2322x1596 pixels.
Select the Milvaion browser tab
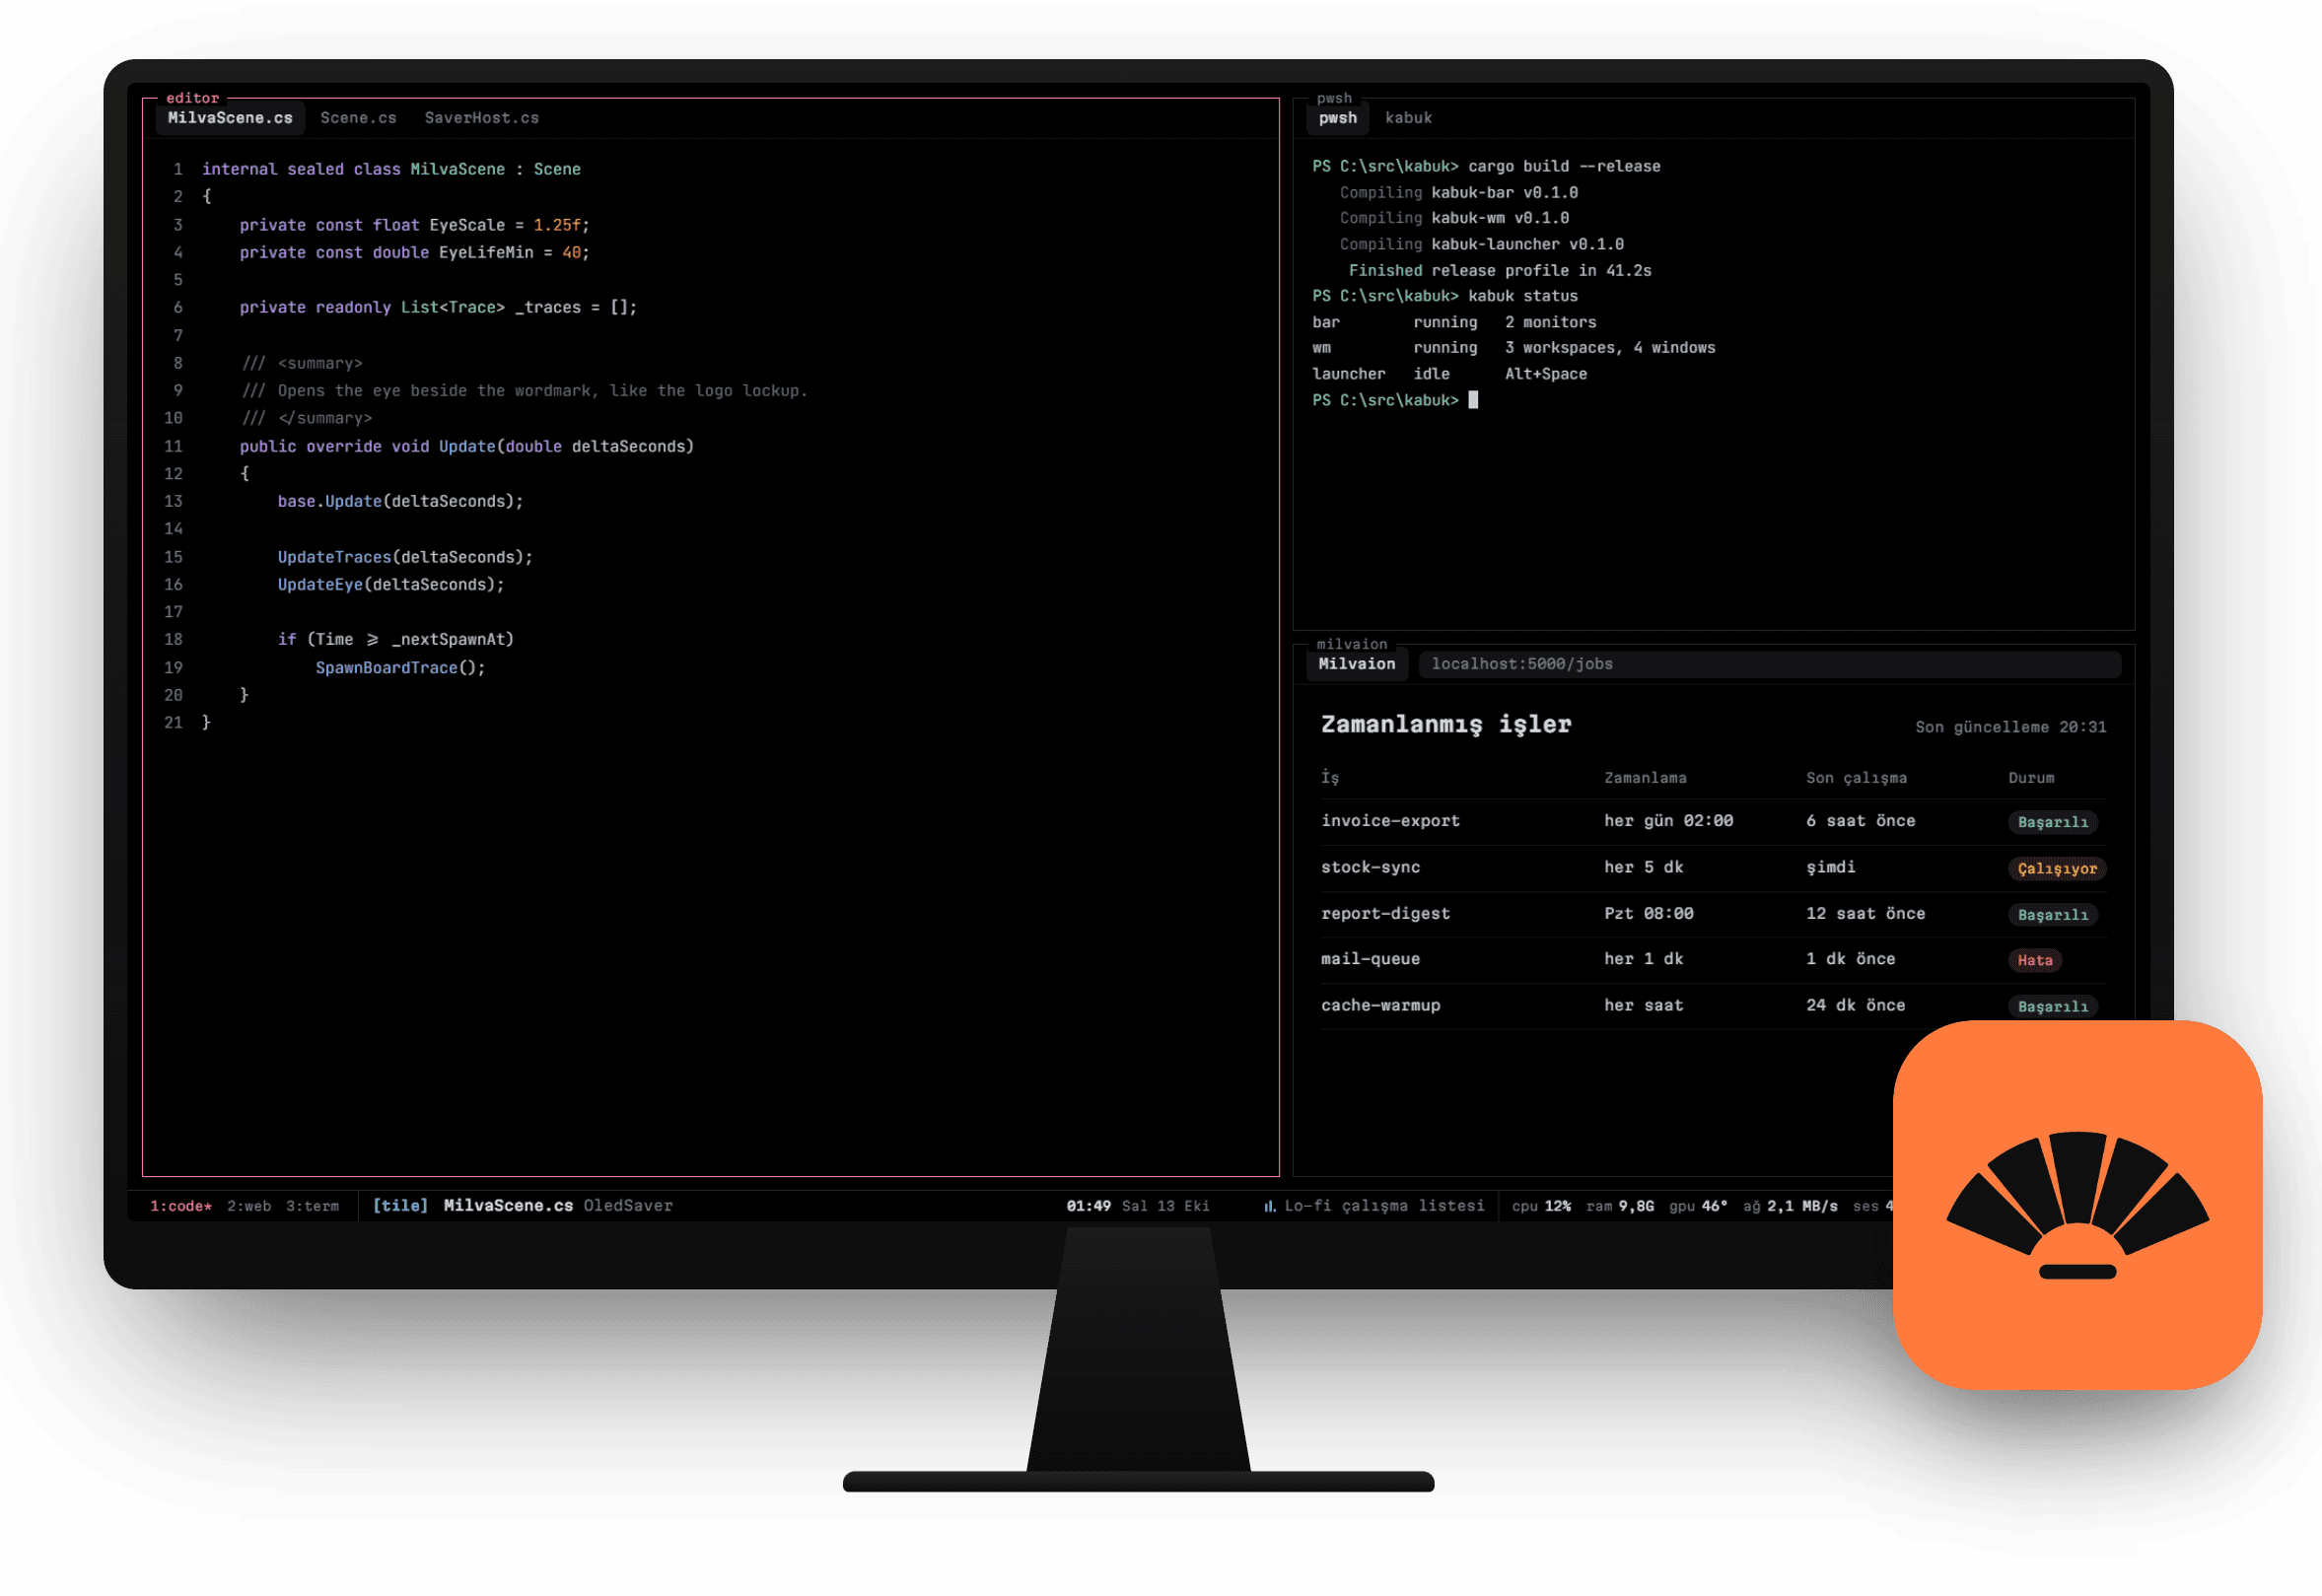[x=1356, y=664]
